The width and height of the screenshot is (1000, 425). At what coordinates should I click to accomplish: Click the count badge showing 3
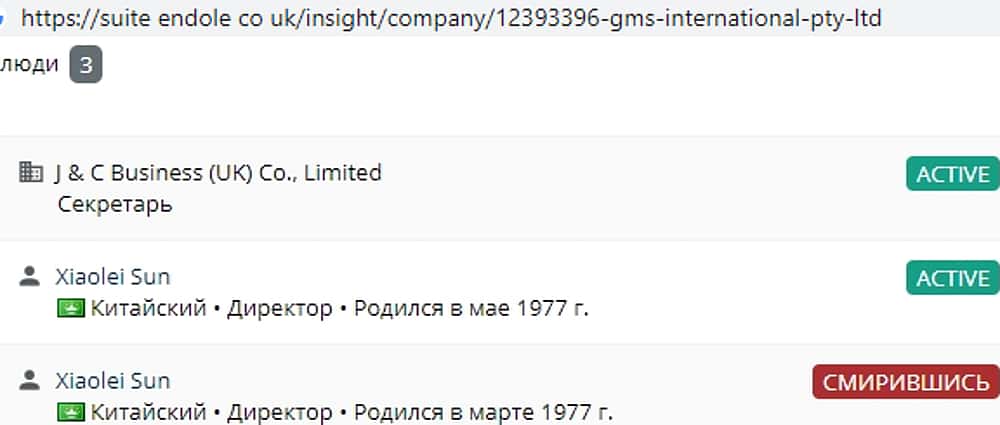[x=86, y=66]
